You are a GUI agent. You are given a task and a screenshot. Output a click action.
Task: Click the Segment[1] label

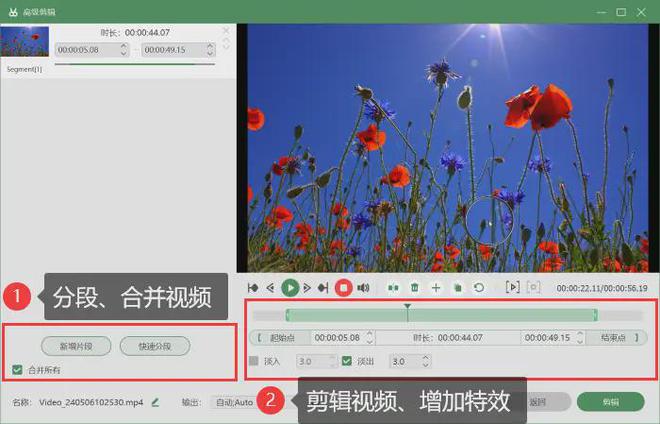(24, 69)
